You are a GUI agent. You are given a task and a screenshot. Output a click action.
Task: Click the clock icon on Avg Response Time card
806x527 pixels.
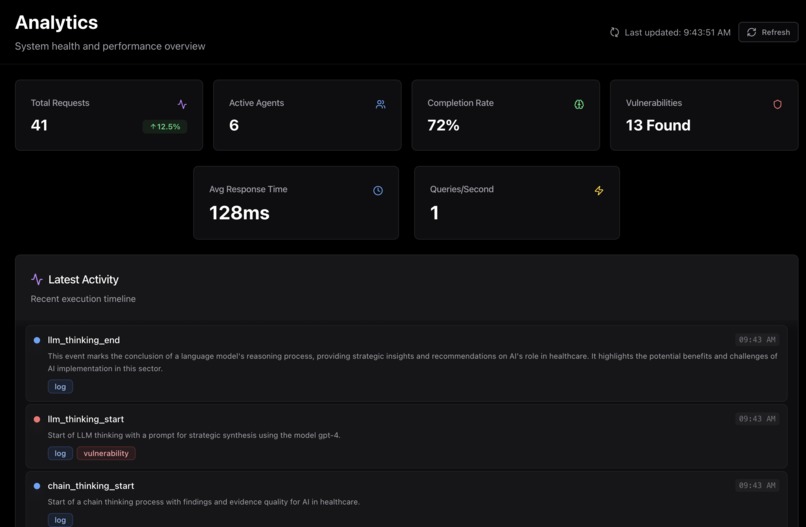pyautogui.click(x=378, y=190)
